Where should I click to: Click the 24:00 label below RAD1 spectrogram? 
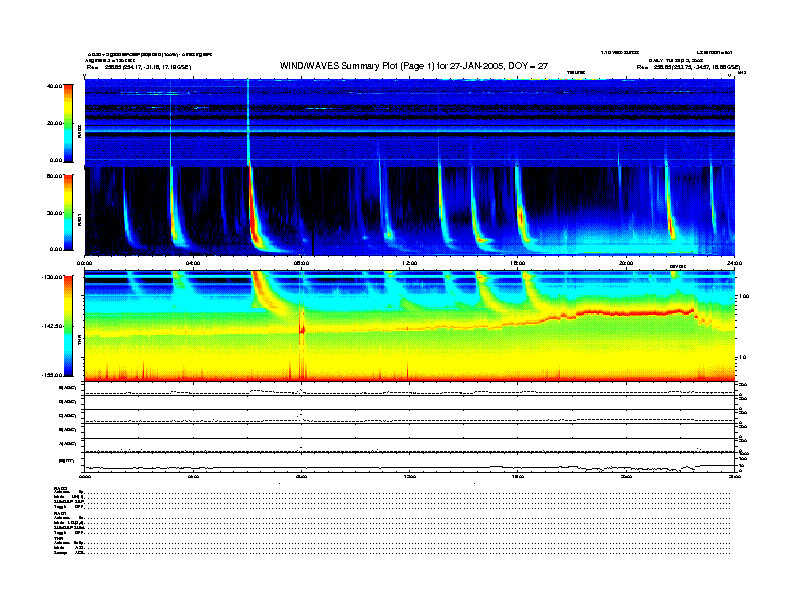click(x=734, y=263)
